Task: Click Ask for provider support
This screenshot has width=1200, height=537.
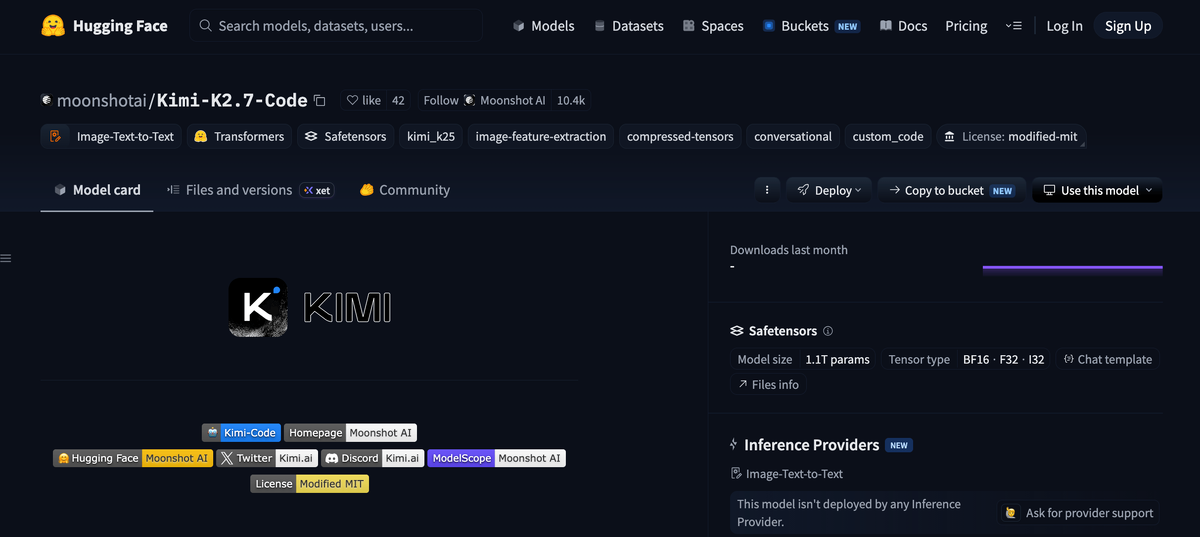Action: 1079,513
